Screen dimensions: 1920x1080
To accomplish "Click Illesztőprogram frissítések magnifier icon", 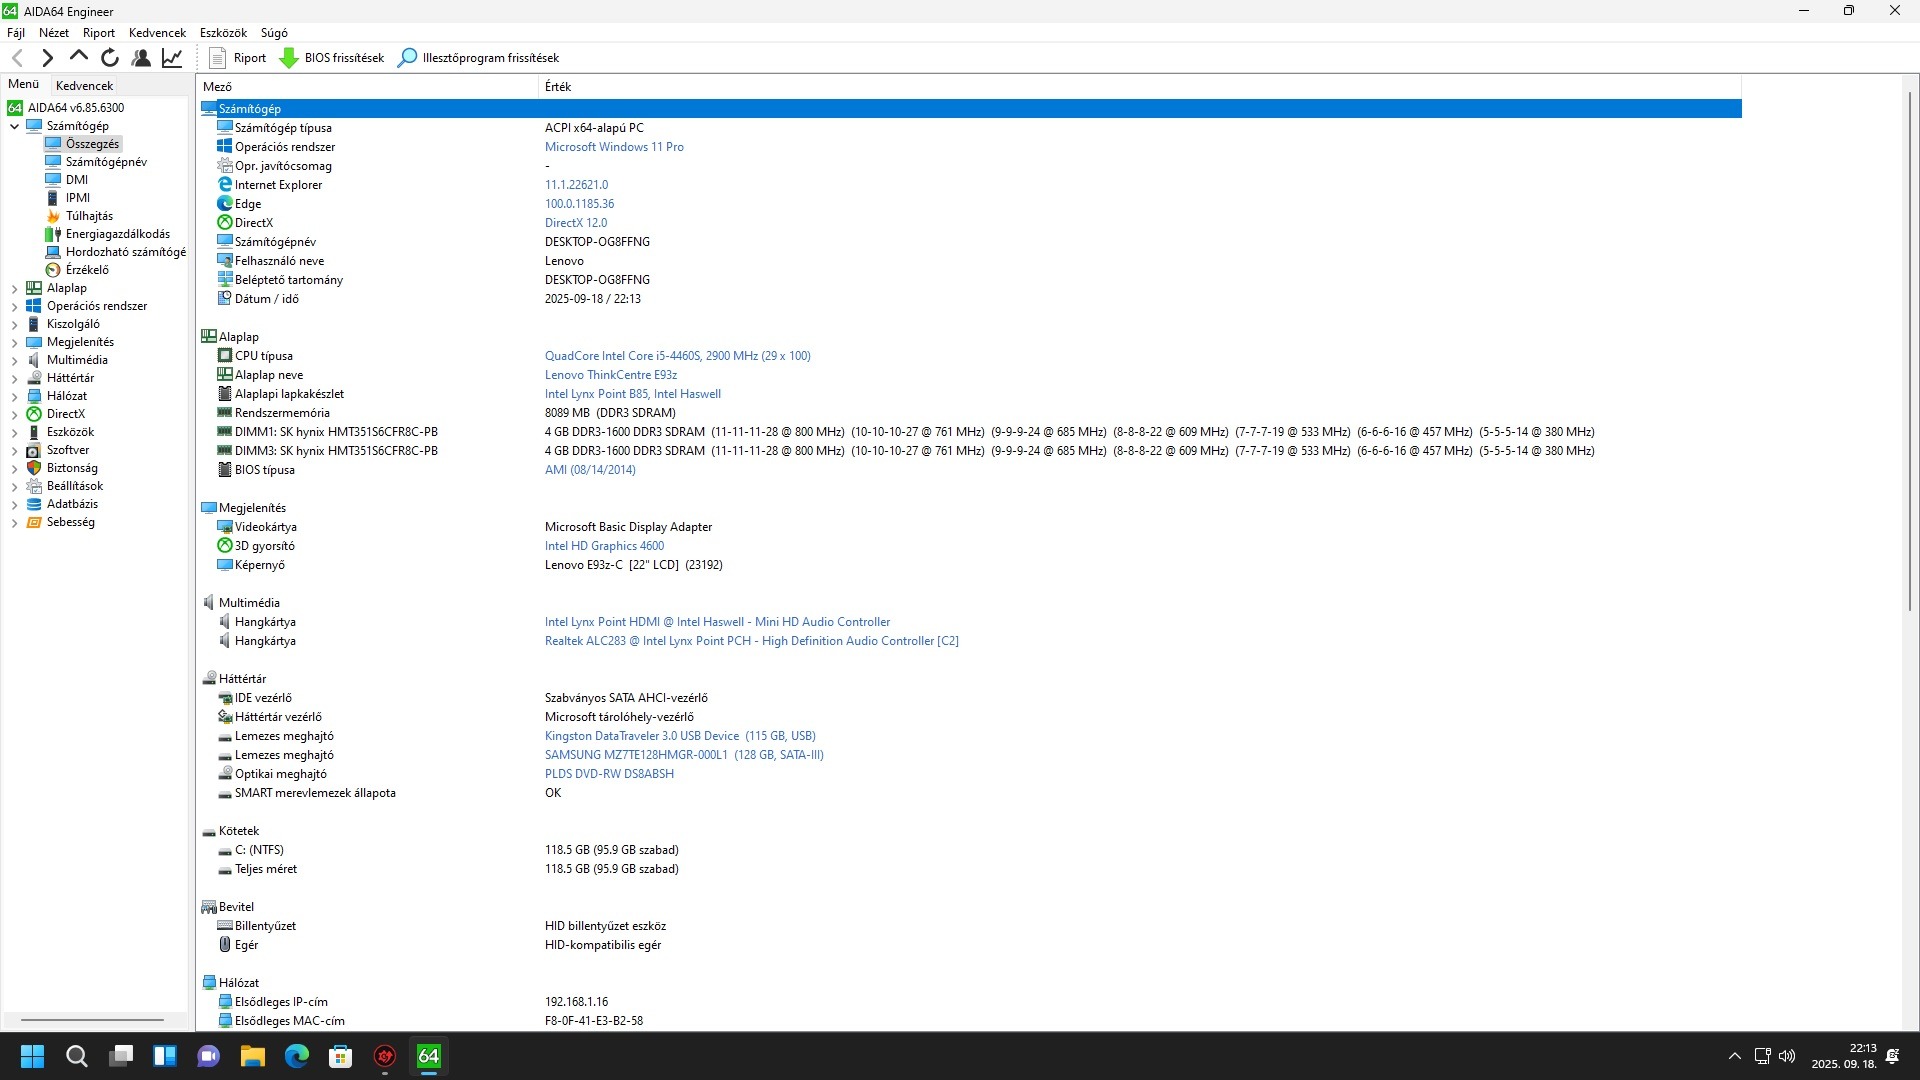I will coord(407,58).
